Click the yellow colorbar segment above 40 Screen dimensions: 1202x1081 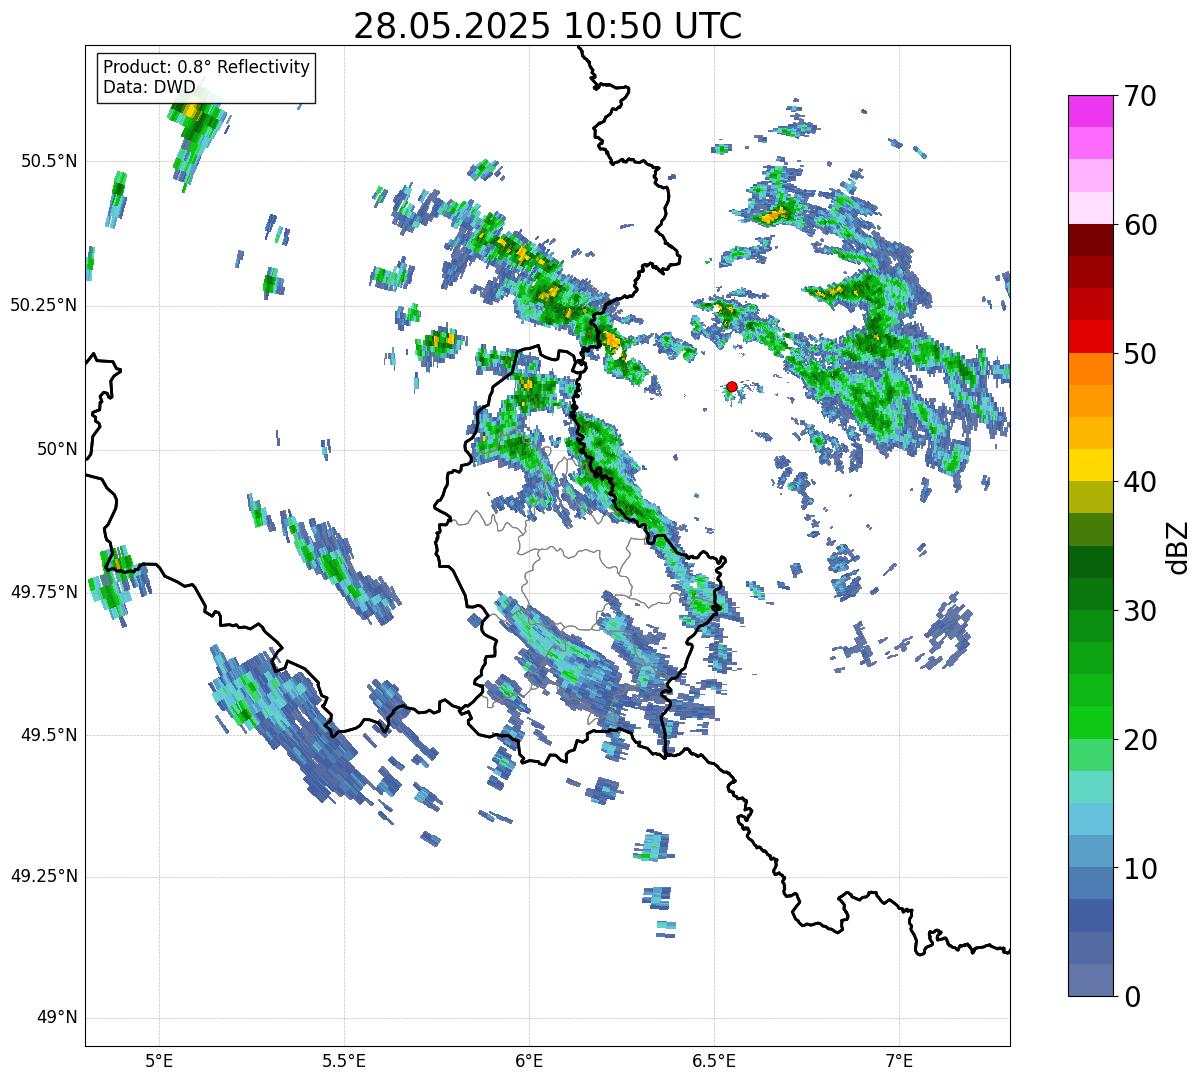tap(1090, 465)
